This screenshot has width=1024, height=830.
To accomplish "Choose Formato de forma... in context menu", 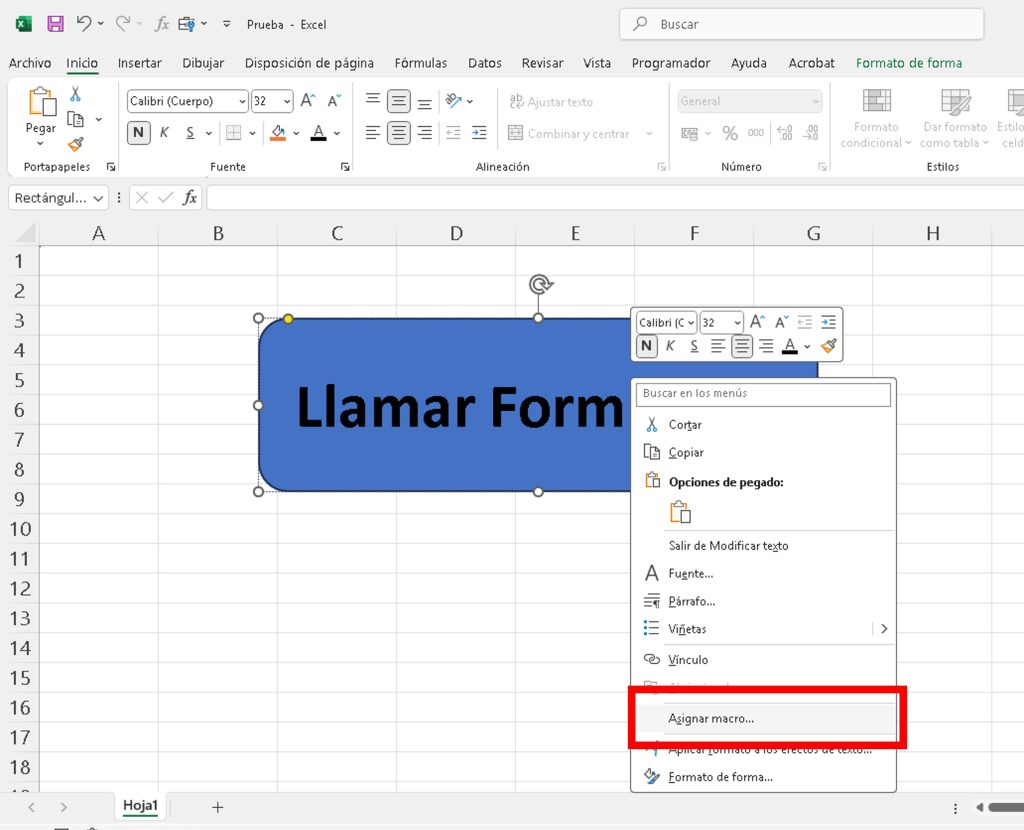I will point(720,777).
